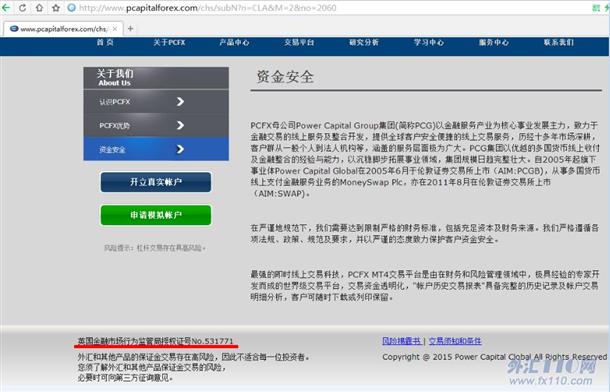610x392 pixels.
Task: Go to browser home icon
Action: click(39, 7)
